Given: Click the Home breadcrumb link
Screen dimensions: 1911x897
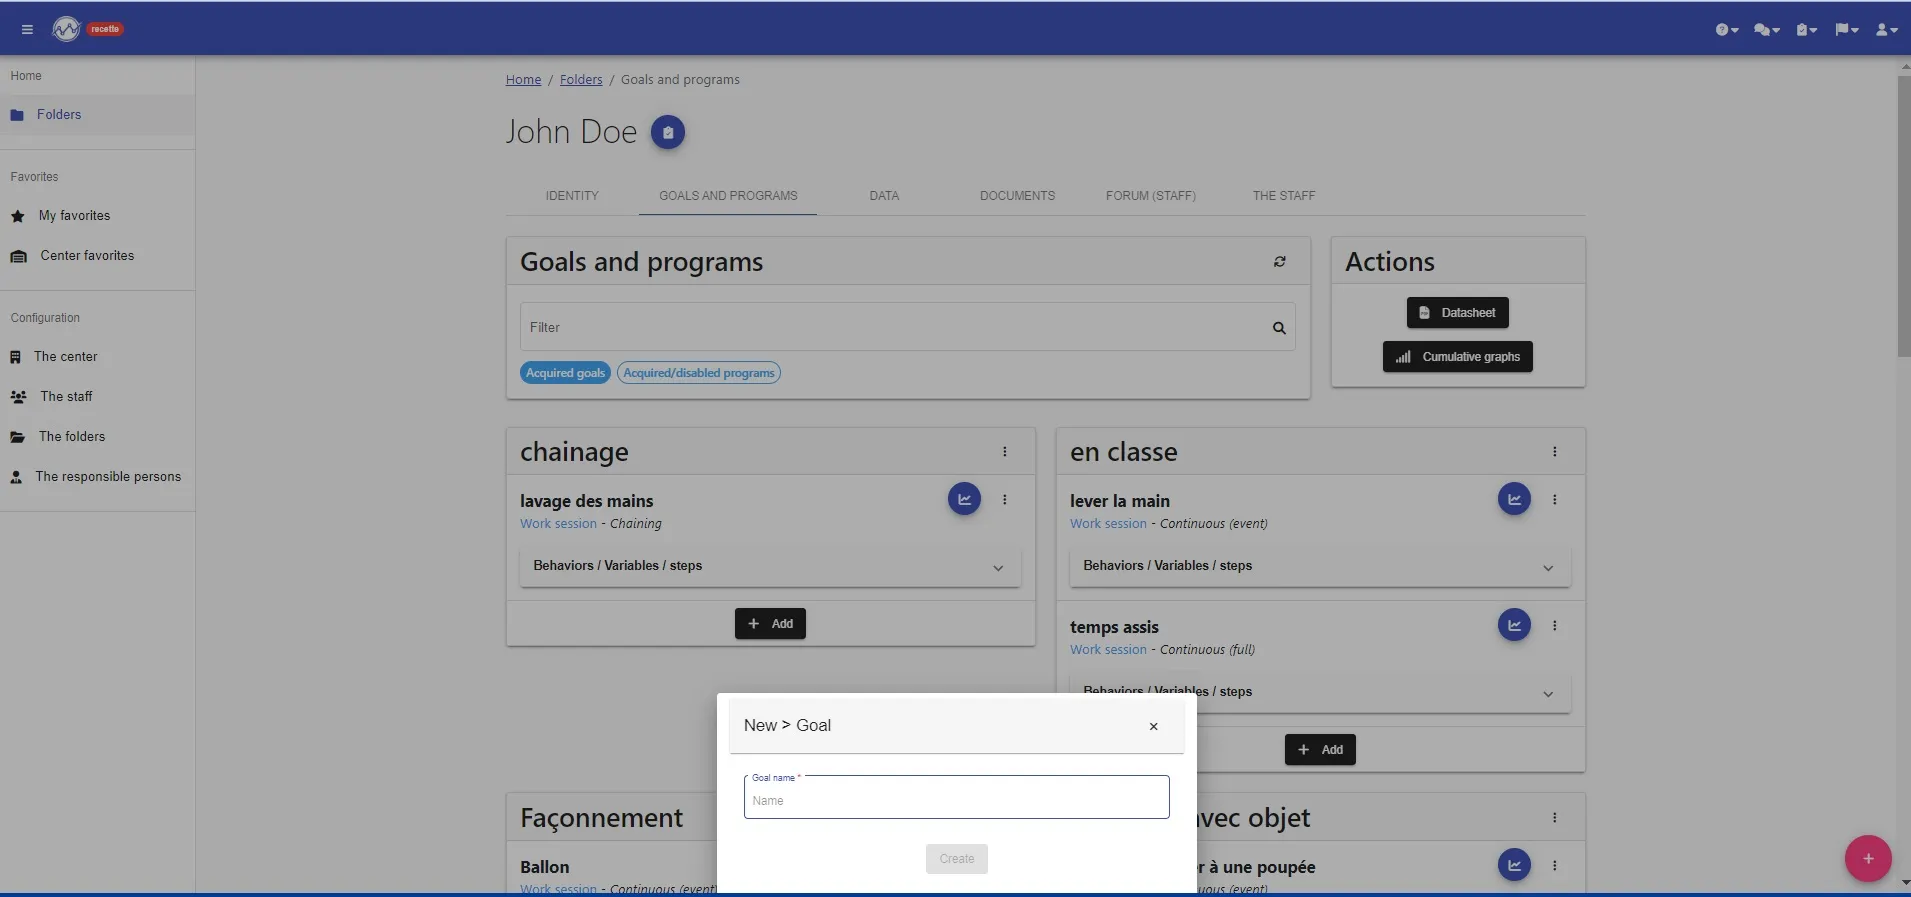Looking at the screenshot, I should pyautogui.click(x=523, y=80).
